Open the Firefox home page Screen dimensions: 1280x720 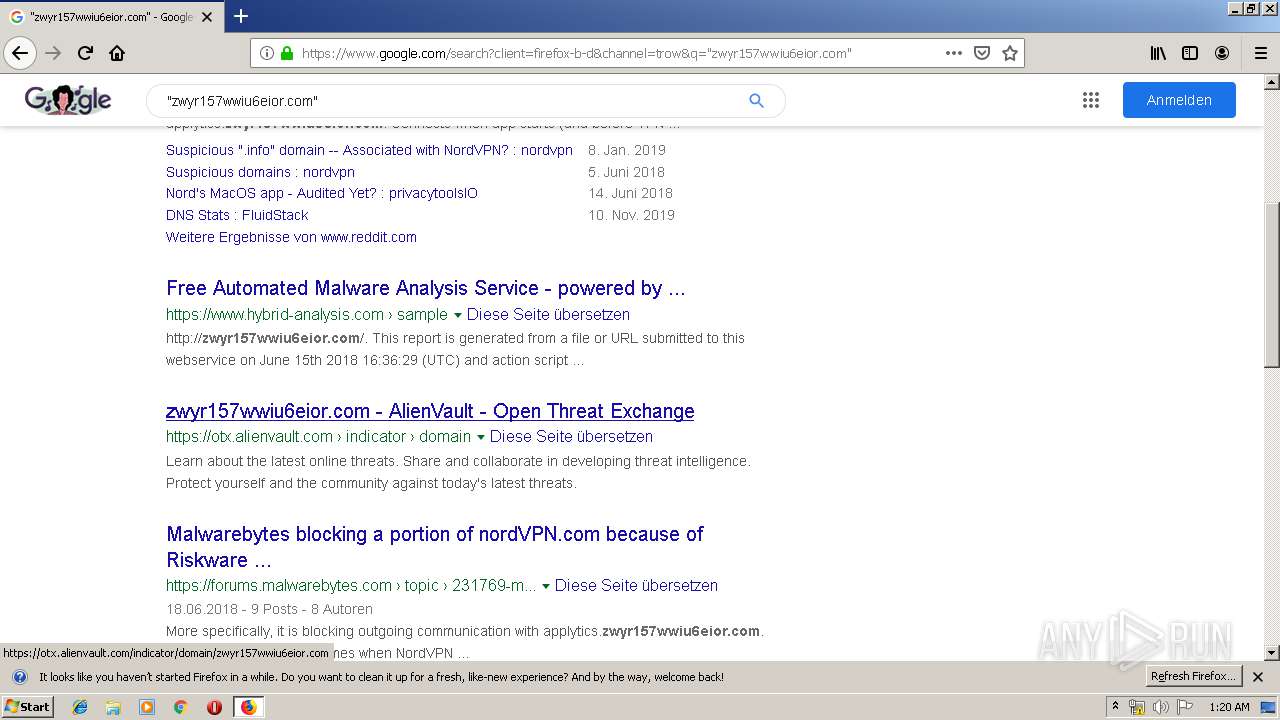(x=117, y=53)
